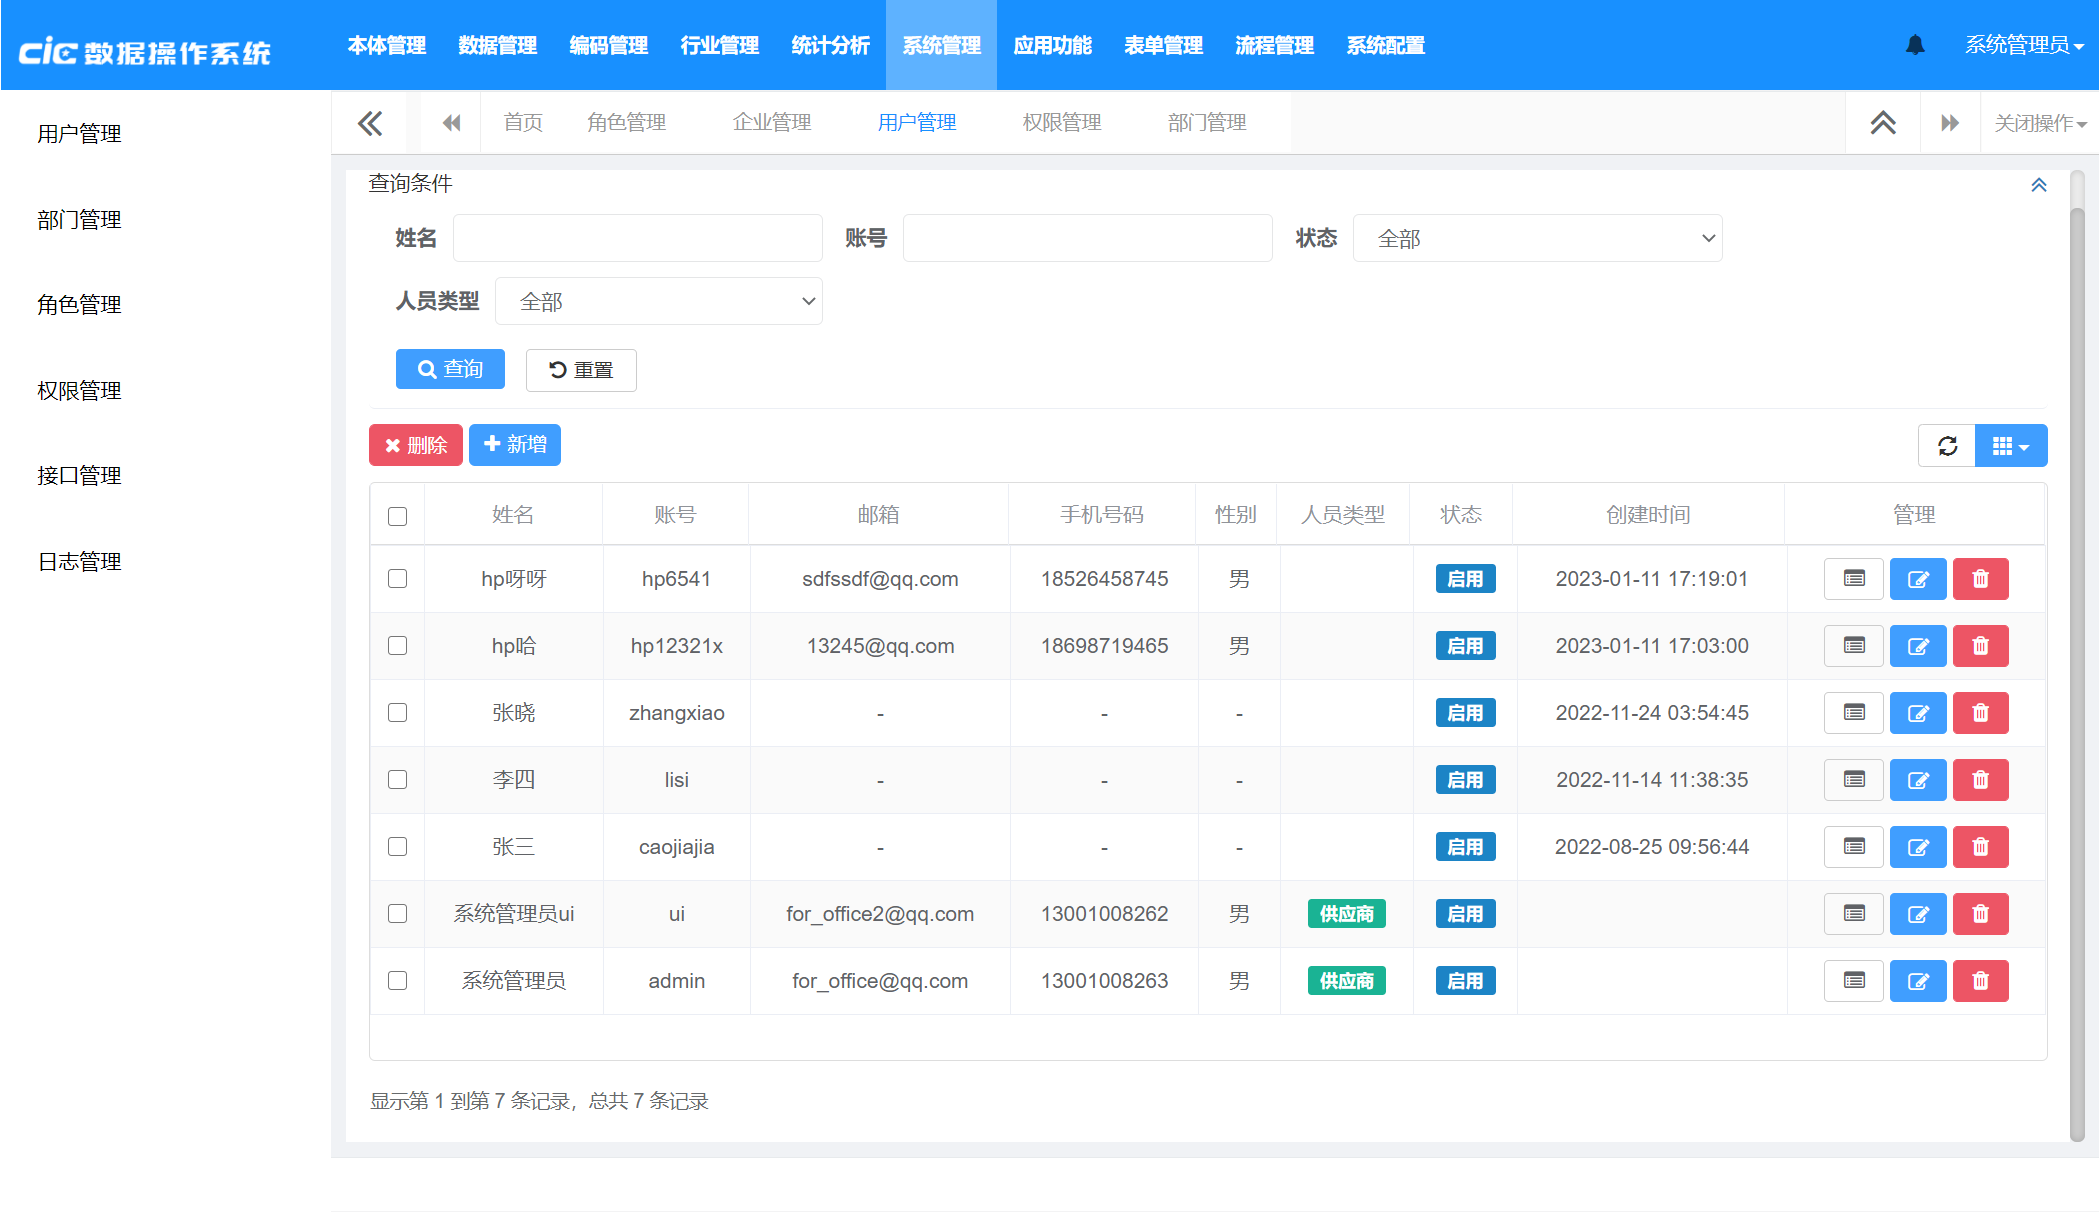
Task: Click the table refresh icon
Action: click(x=1947, y=446)
